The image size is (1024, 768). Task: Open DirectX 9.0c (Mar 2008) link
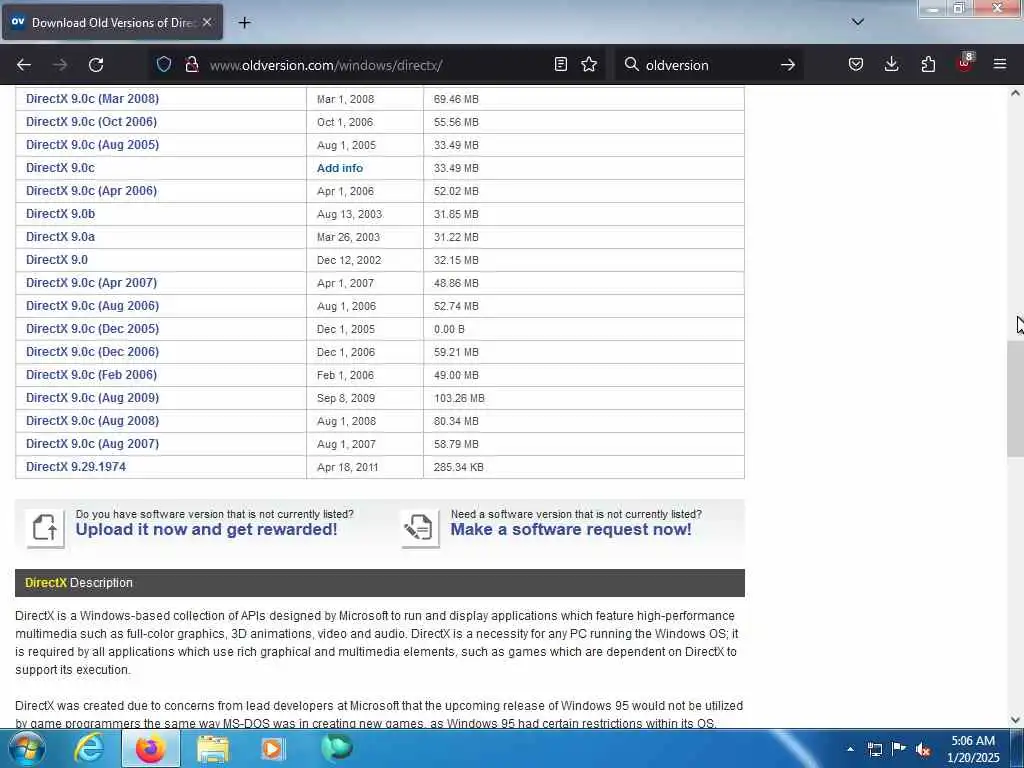pyautogui.click(x=92, y=99)
